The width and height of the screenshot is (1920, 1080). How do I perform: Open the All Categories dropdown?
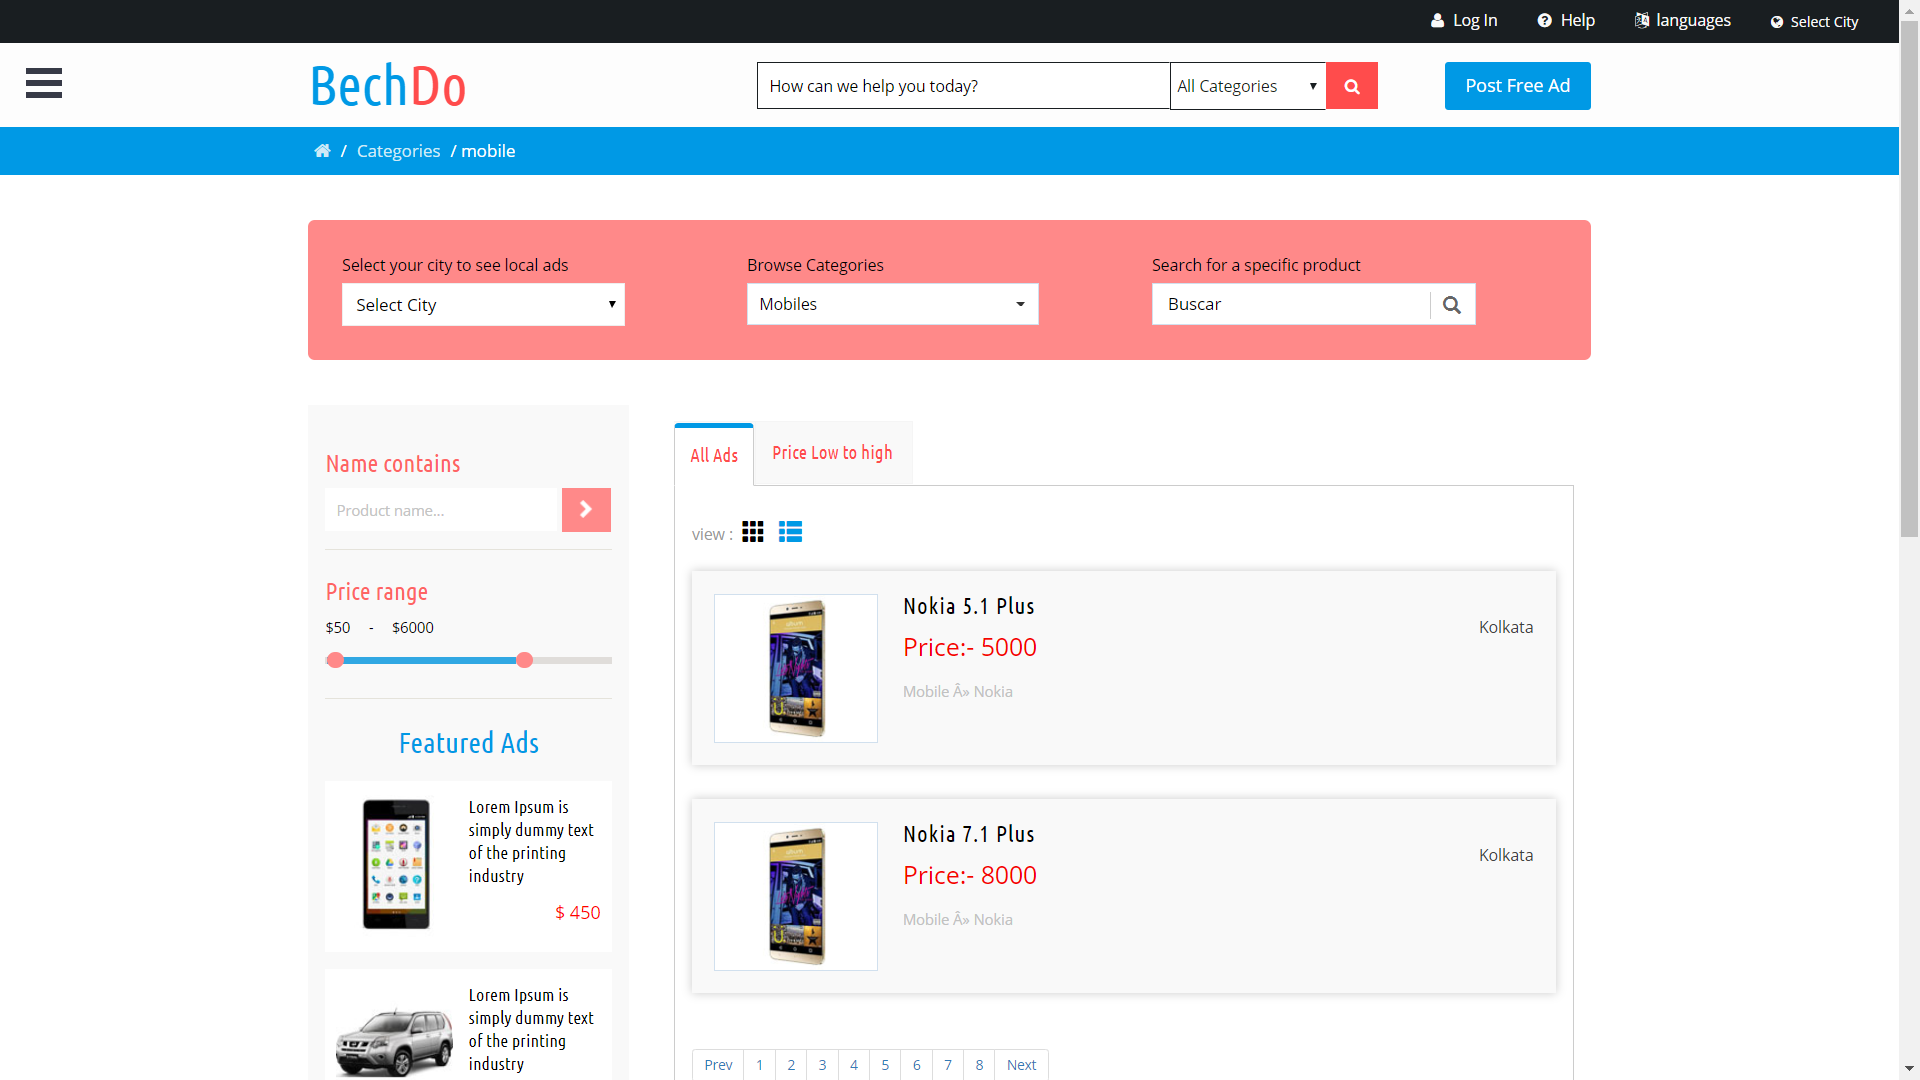click(x=1247, y=86)
